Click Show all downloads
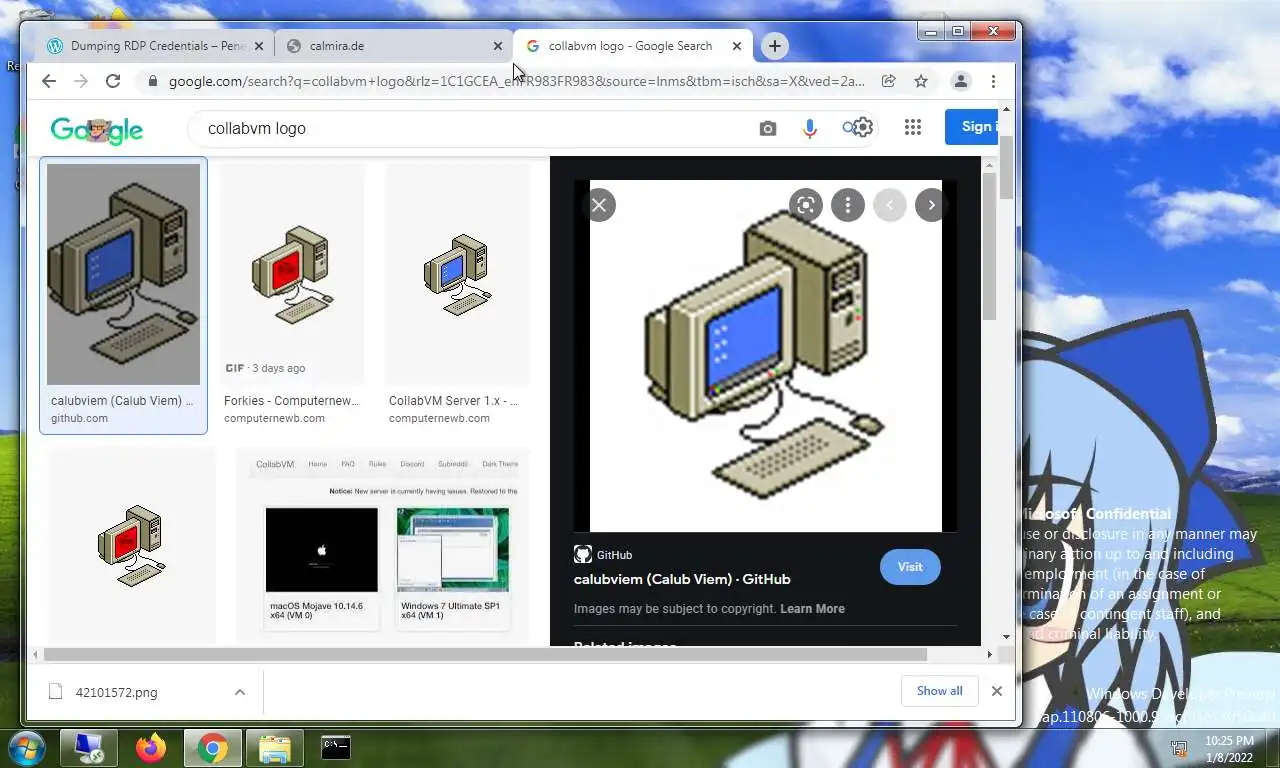Viewport: 1280px width, 768px height. [x=939, y=691]
